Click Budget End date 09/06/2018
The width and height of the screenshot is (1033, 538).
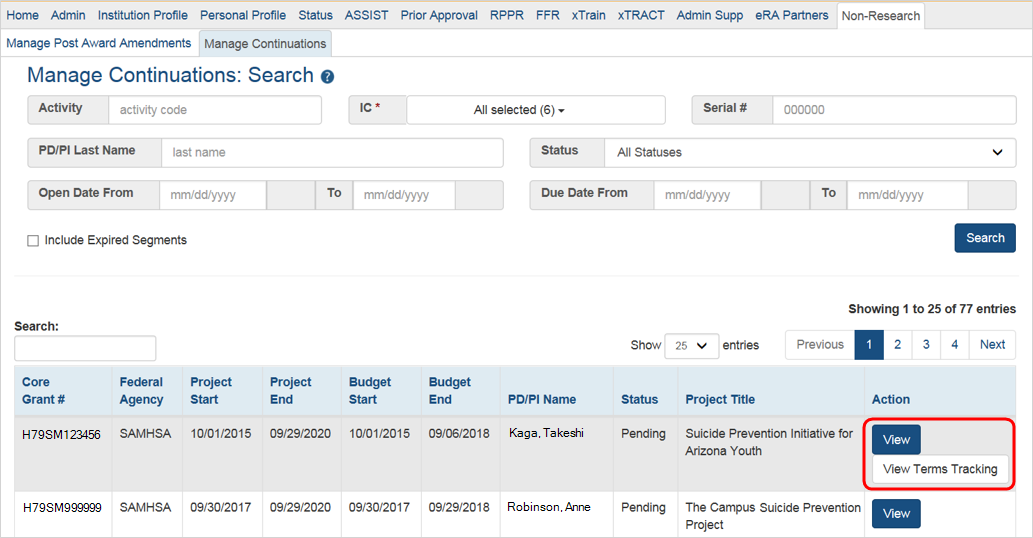coord(459,434)
